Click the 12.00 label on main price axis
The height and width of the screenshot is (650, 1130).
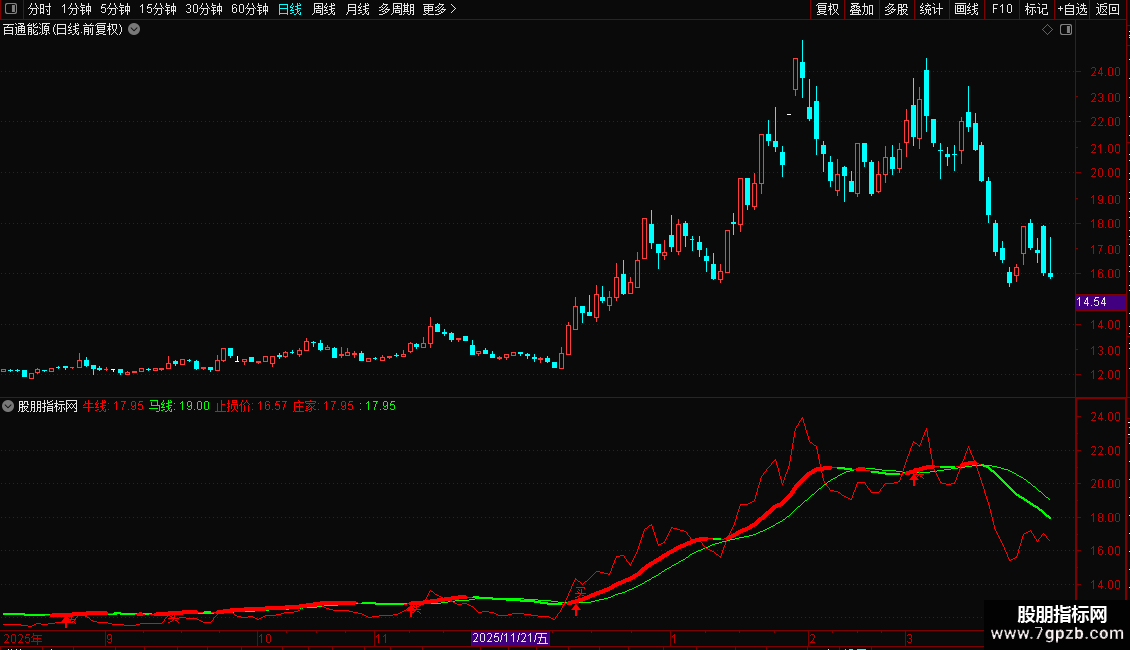[x=1105, y=375]
